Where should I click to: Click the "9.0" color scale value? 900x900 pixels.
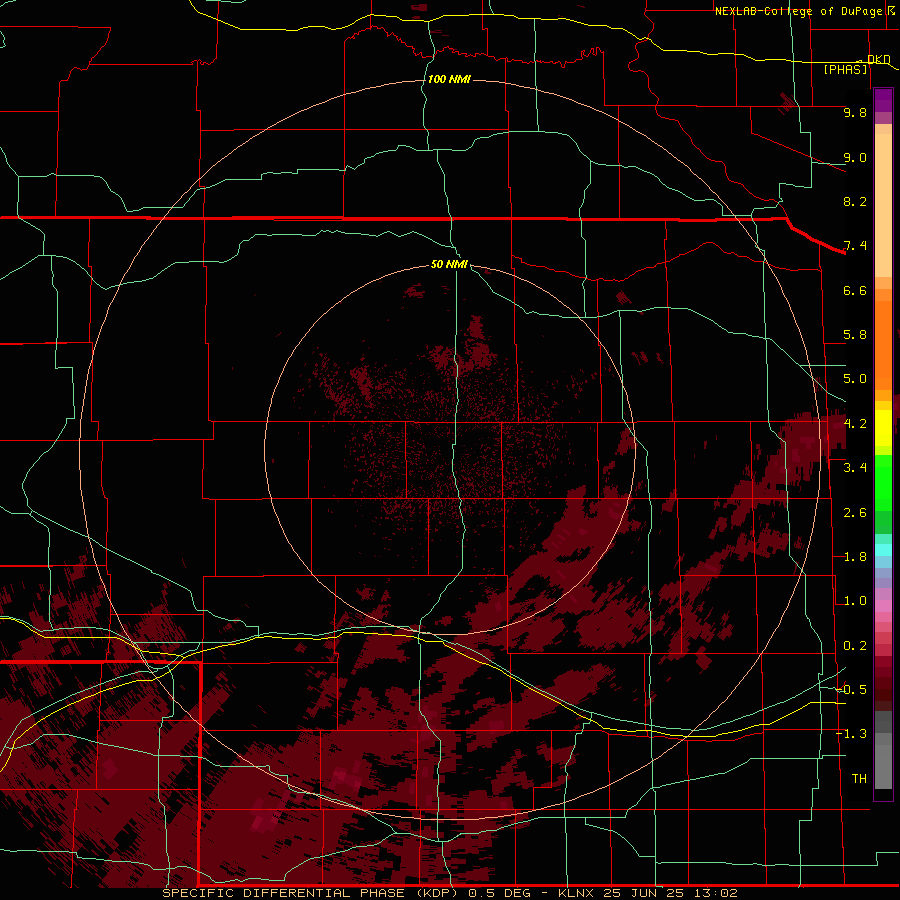[855, 157]
